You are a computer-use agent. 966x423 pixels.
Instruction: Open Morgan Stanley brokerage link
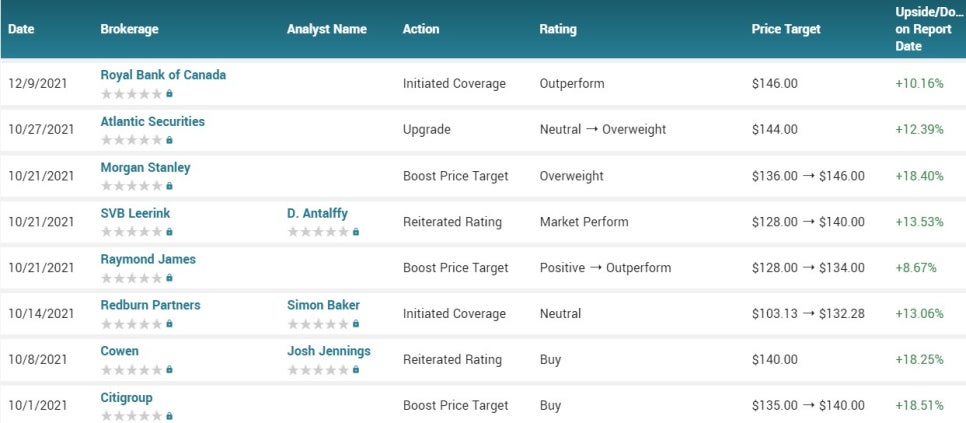pos(145,167)
